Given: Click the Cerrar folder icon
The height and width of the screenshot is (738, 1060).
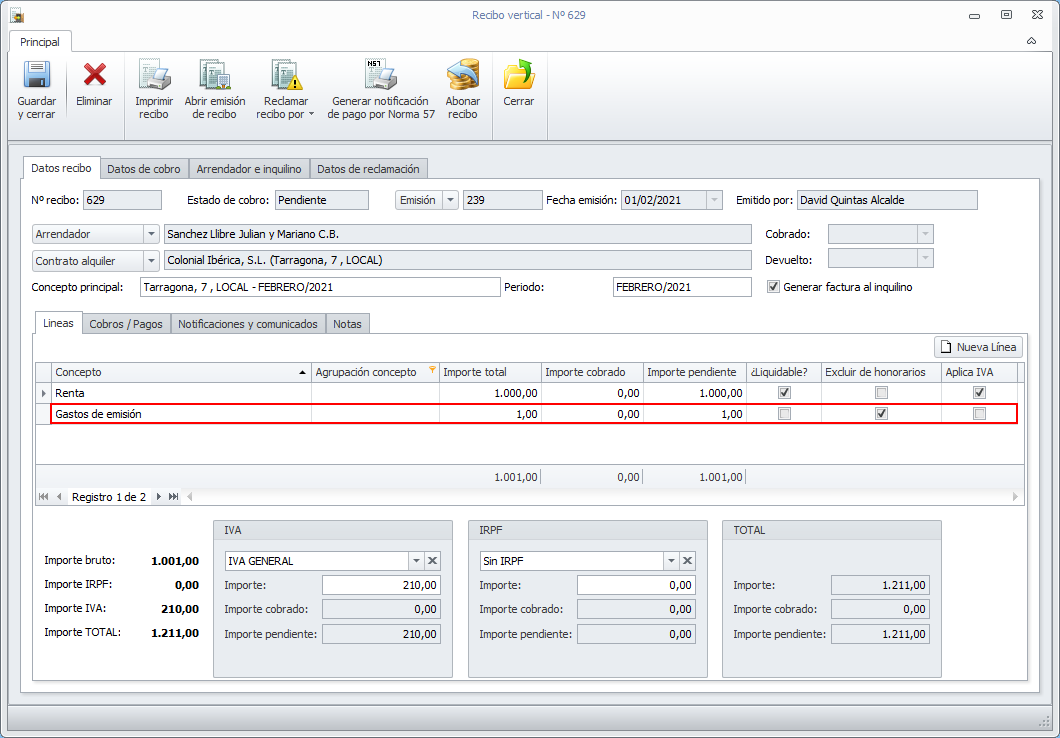Looking at the screenshot, I should pos(518,76).
